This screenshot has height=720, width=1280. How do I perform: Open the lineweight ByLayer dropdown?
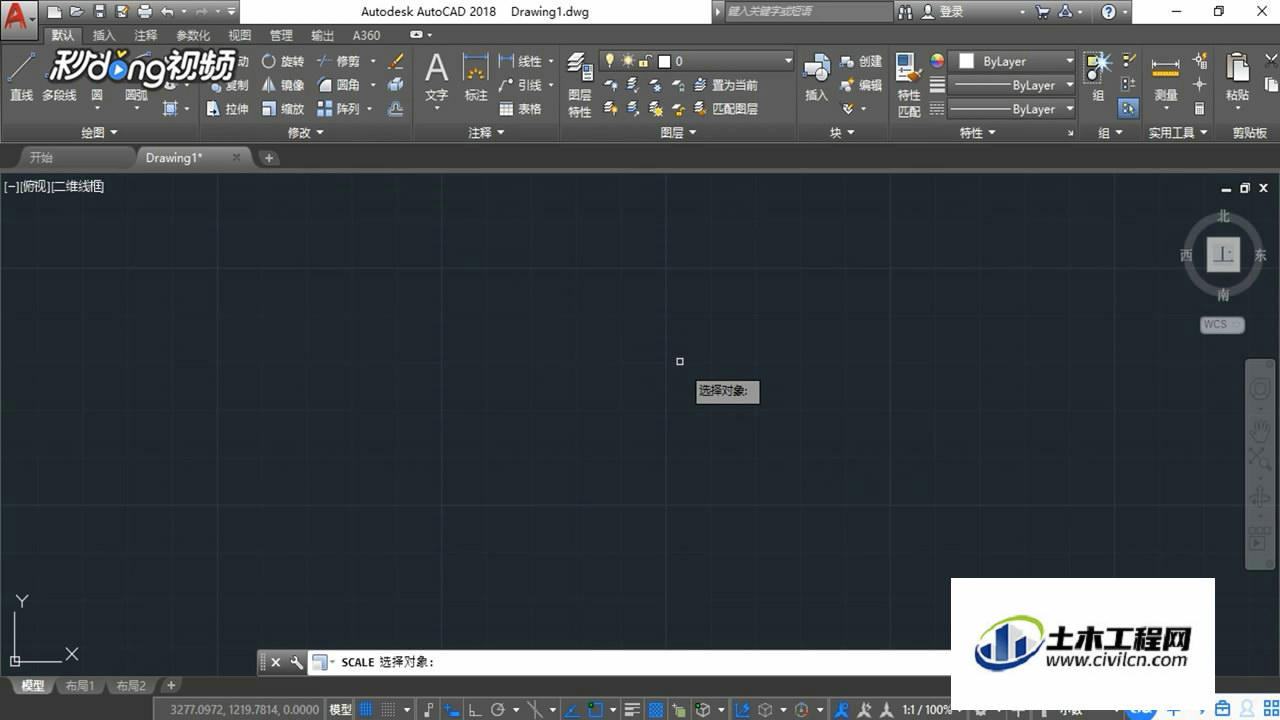(1012, 85)
